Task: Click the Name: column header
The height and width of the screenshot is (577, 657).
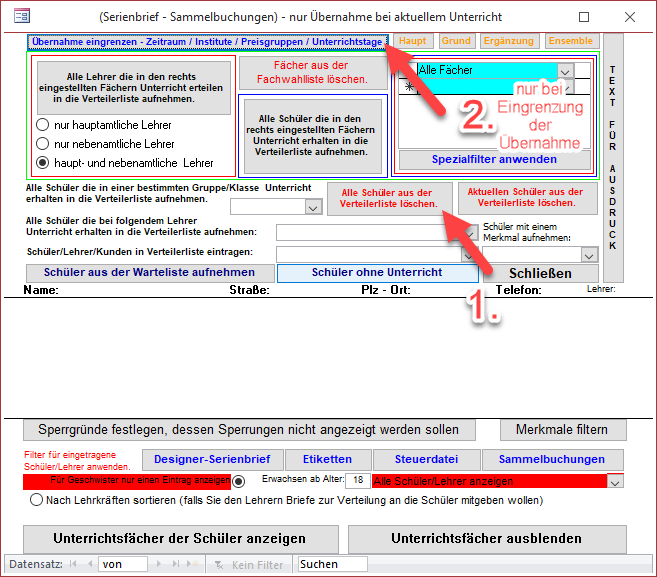Action: coord(41,290)
